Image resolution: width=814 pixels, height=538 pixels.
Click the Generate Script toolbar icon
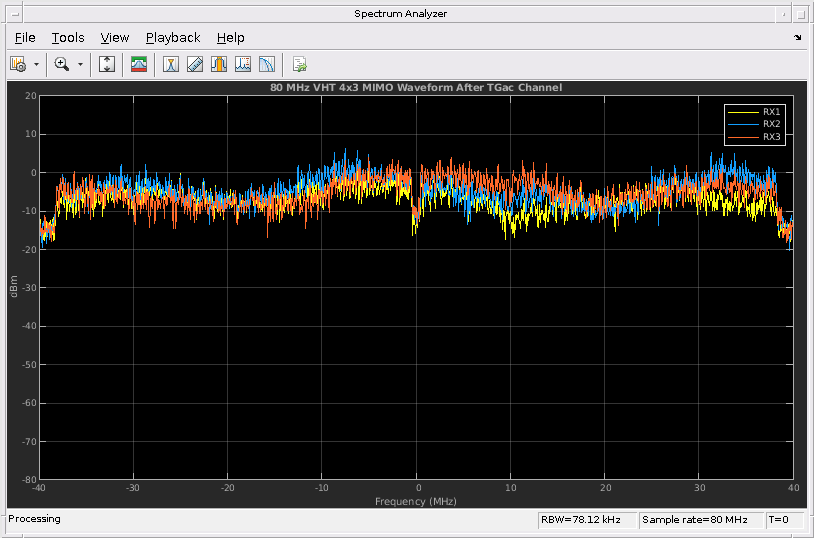299,64
